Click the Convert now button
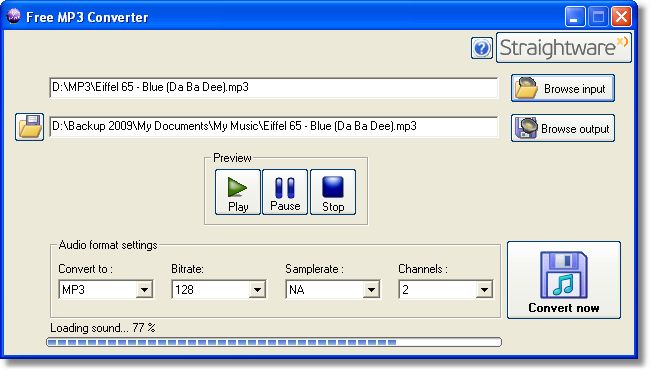The image size is (650, 371). tap(564, 280)
